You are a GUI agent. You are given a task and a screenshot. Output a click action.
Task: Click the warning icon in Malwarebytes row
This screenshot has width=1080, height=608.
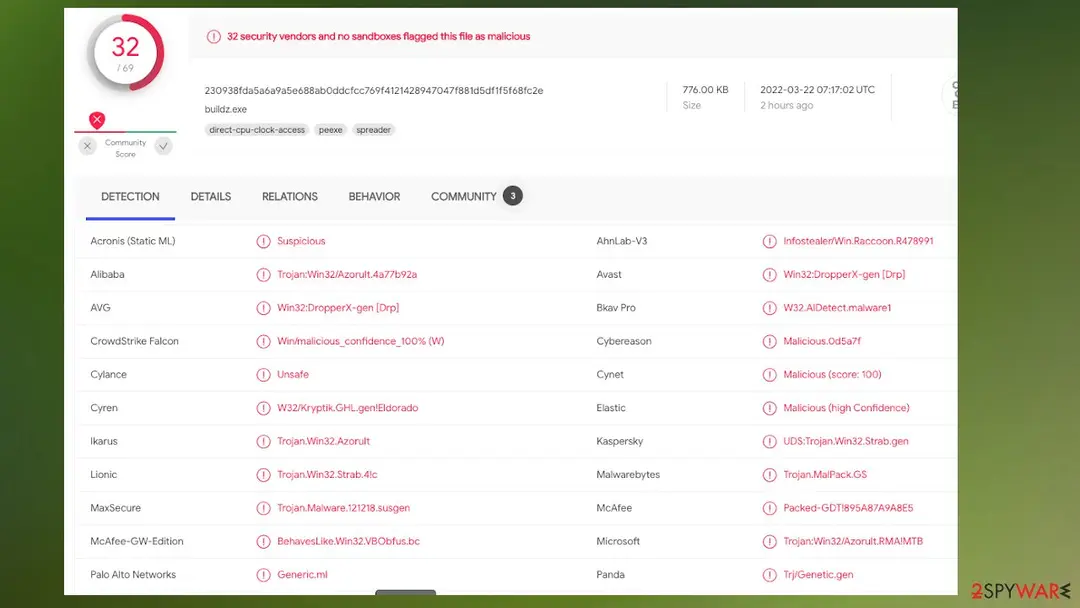tap(769, 475)
